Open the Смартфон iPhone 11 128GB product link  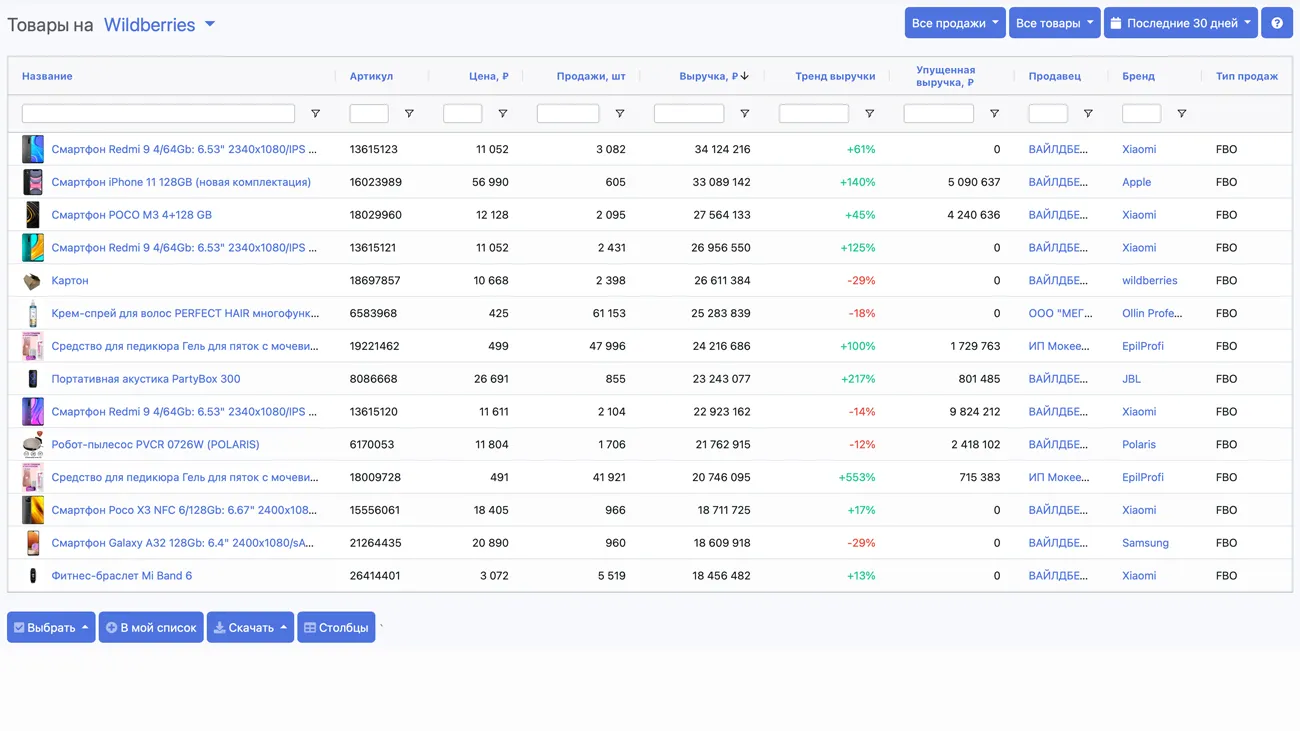pyautogui.click(x=181, y=182)
